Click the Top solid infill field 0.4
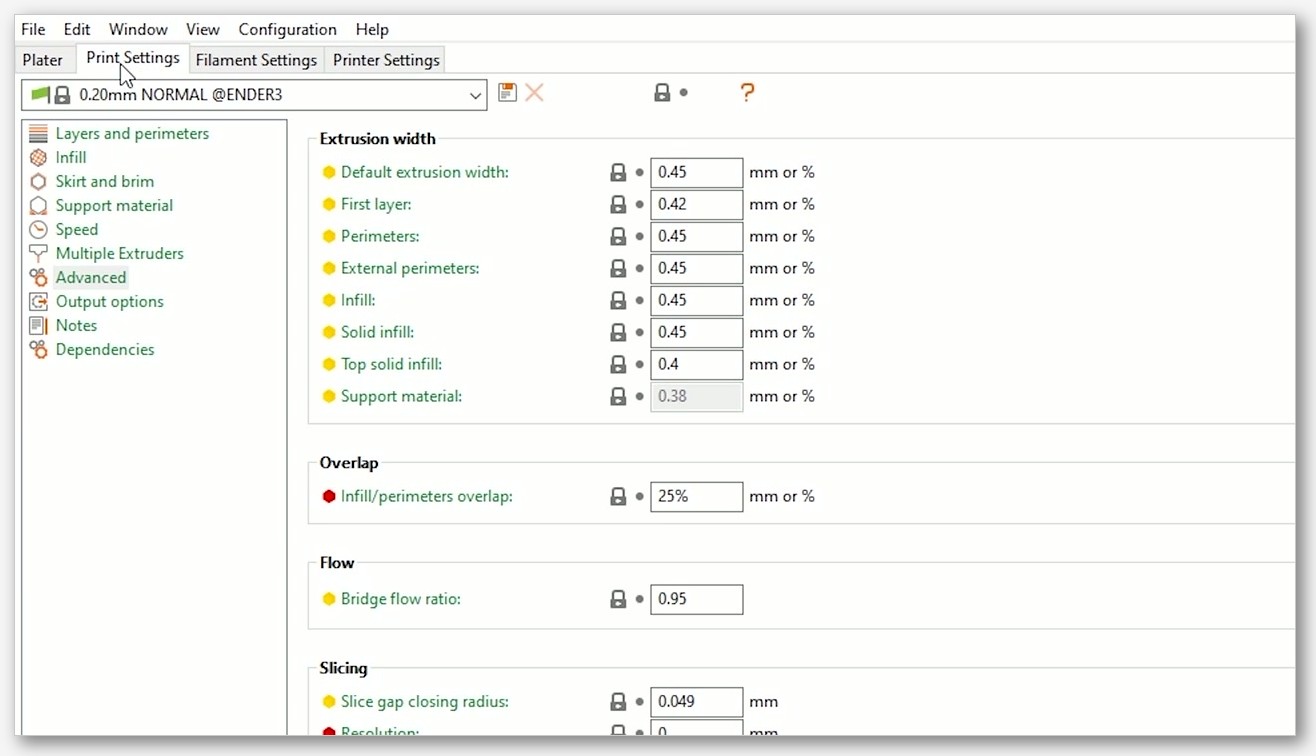 coord(696,365)
